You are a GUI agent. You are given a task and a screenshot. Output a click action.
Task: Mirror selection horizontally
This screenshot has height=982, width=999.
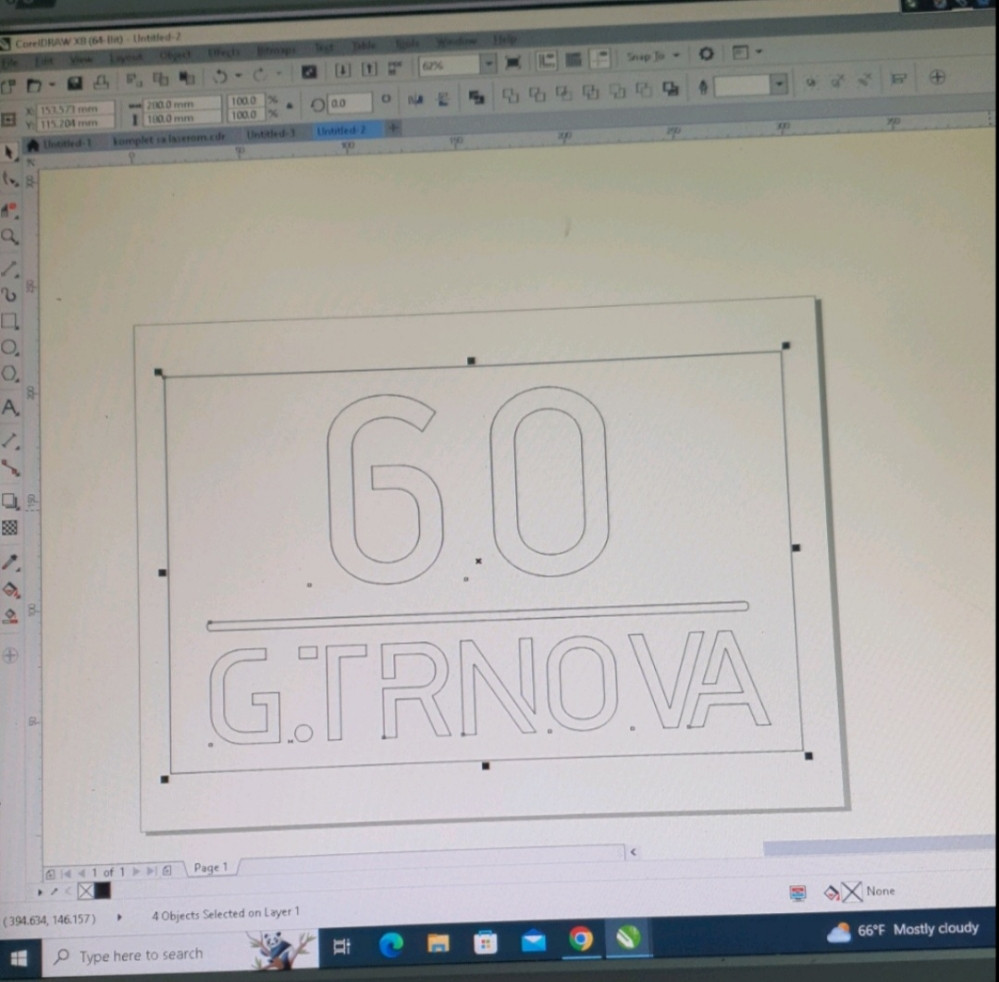tap(415, 99)
